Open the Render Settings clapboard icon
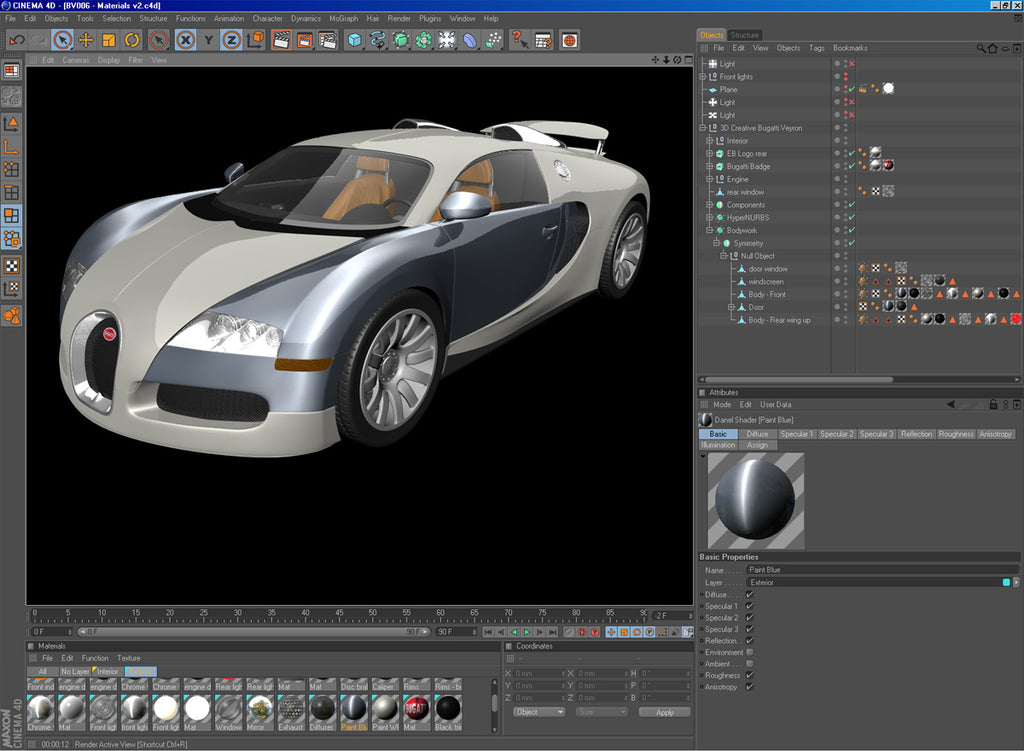1024x751 pixels. pos(328,40)
